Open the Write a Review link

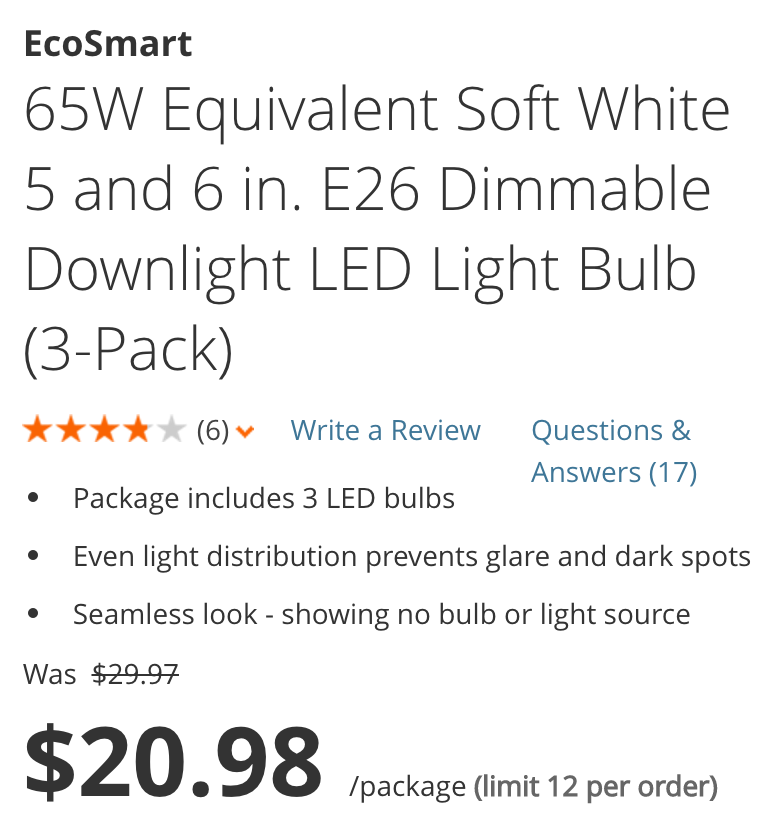coord(385,430)
